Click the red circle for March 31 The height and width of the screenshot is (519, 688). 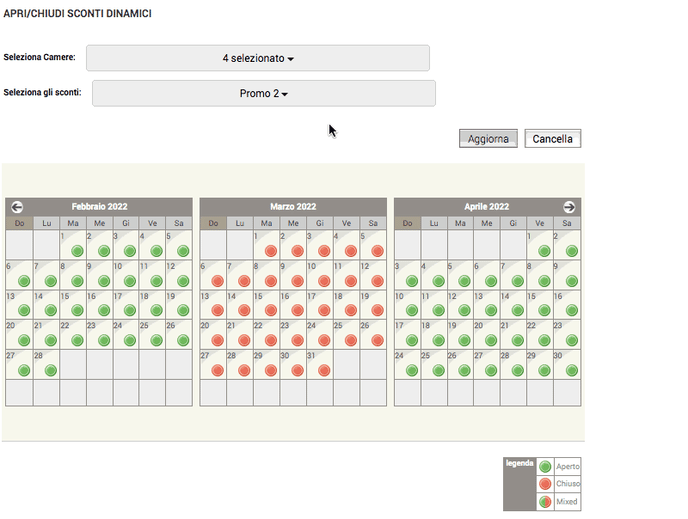pyautogui.click(x=324, y=370)
